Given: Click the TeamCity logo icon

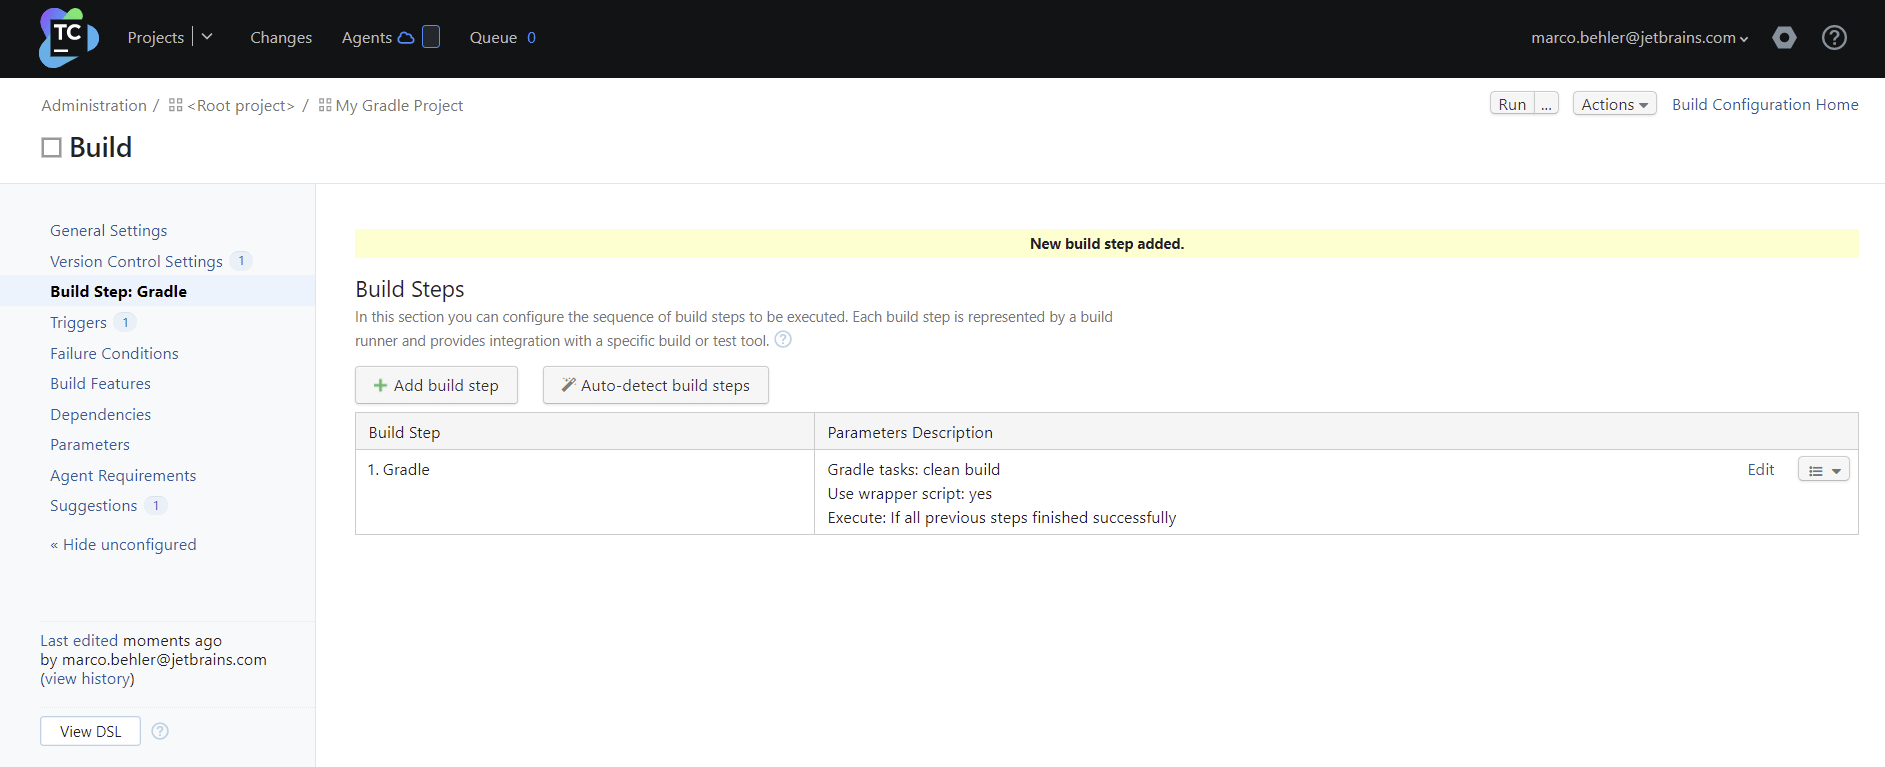Looking at the screenshot, I should (68, 38).
